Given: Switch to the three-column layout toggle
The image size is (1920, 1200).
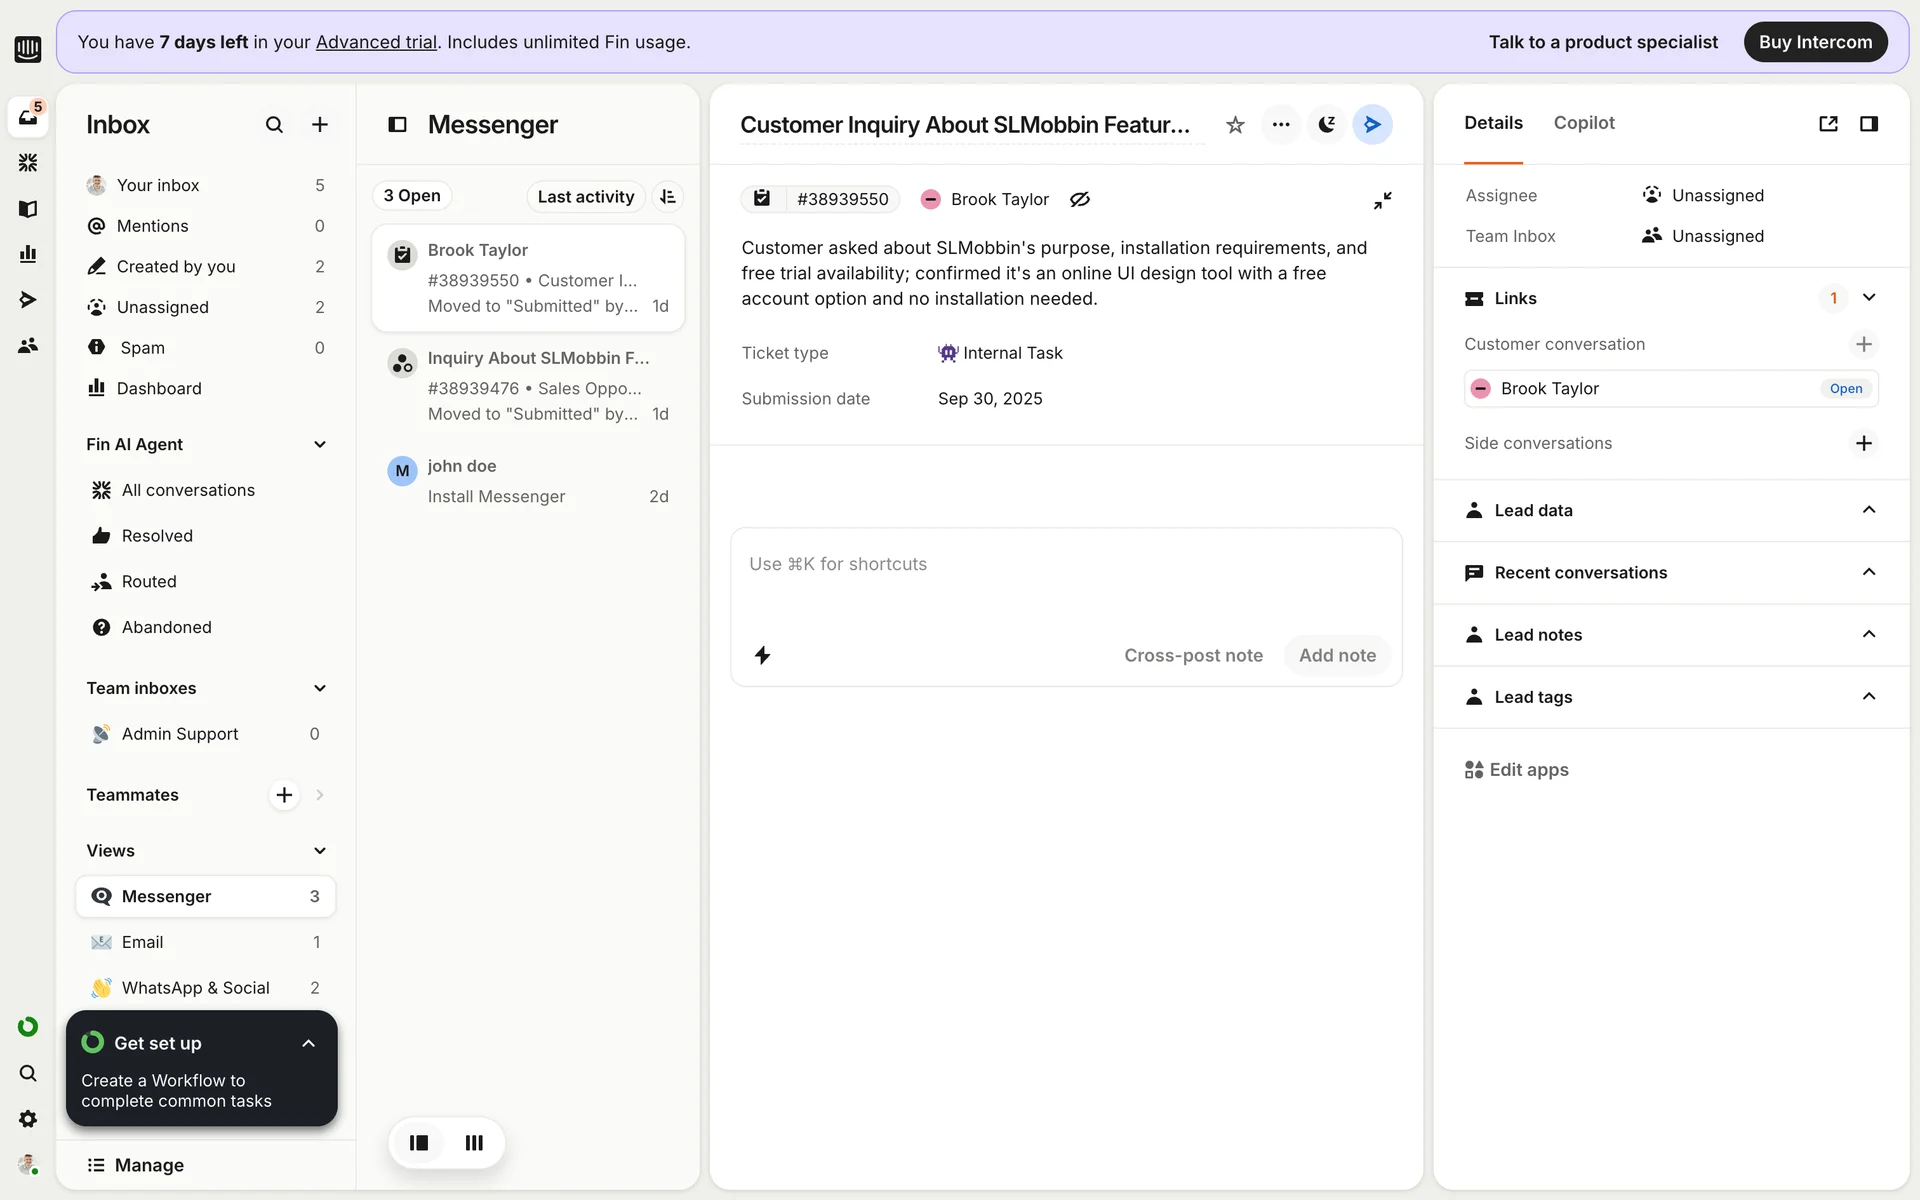Looking at the screenshot, I should (474, 1142).
